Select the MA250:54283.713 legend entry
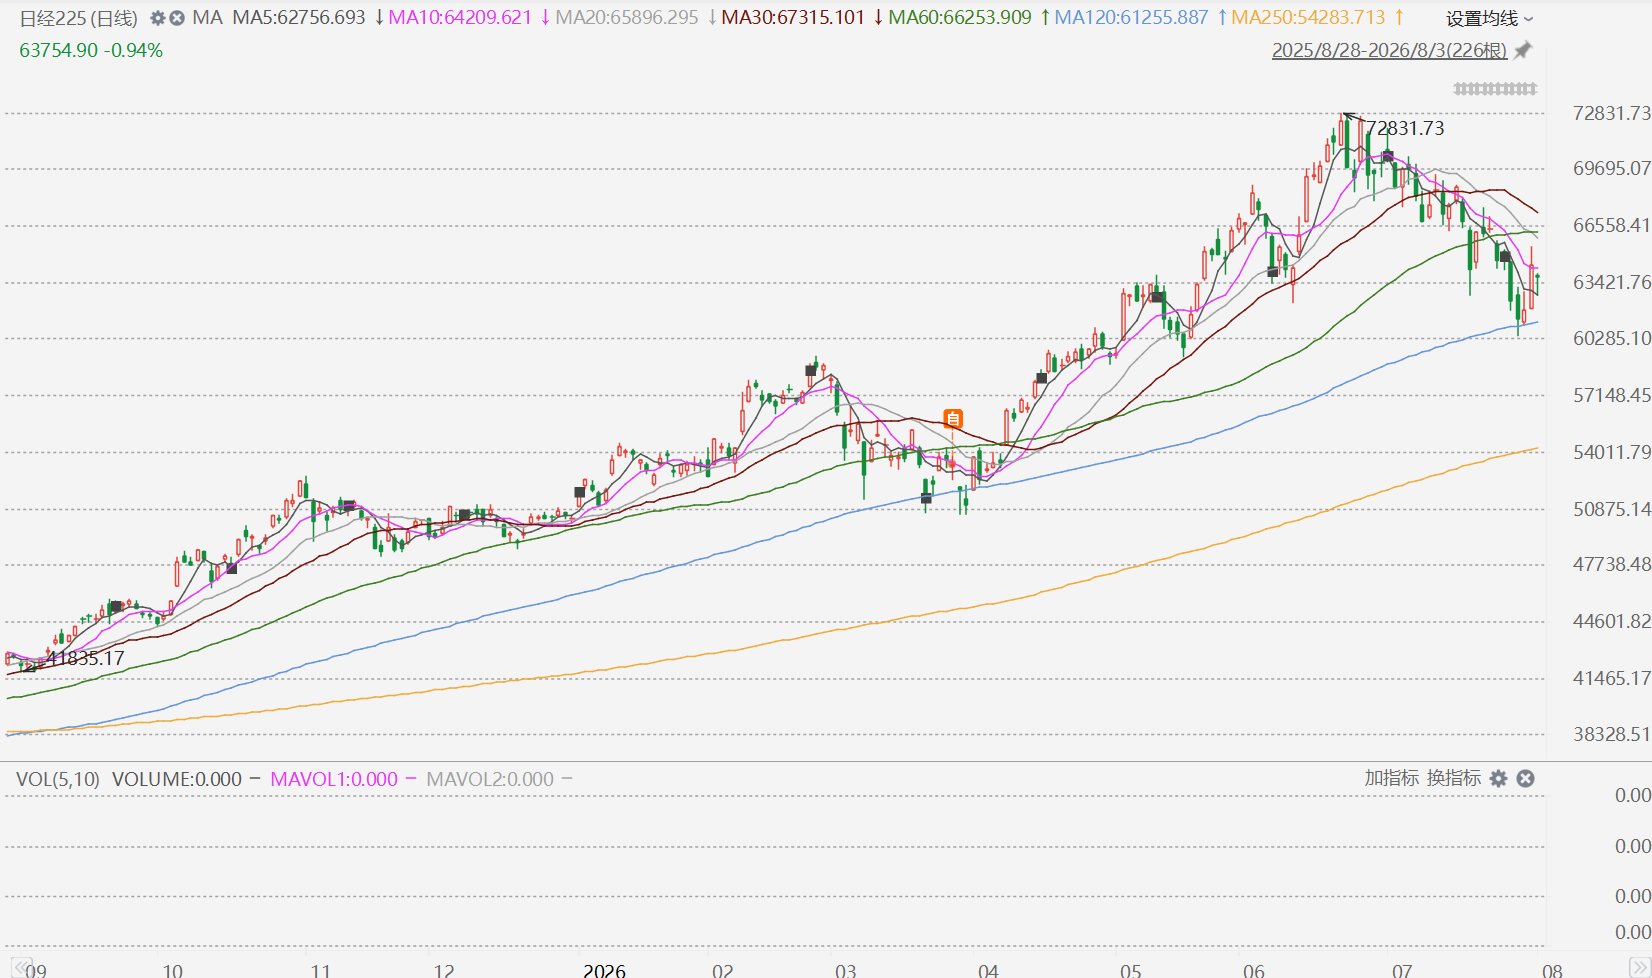 (1308, 18)
